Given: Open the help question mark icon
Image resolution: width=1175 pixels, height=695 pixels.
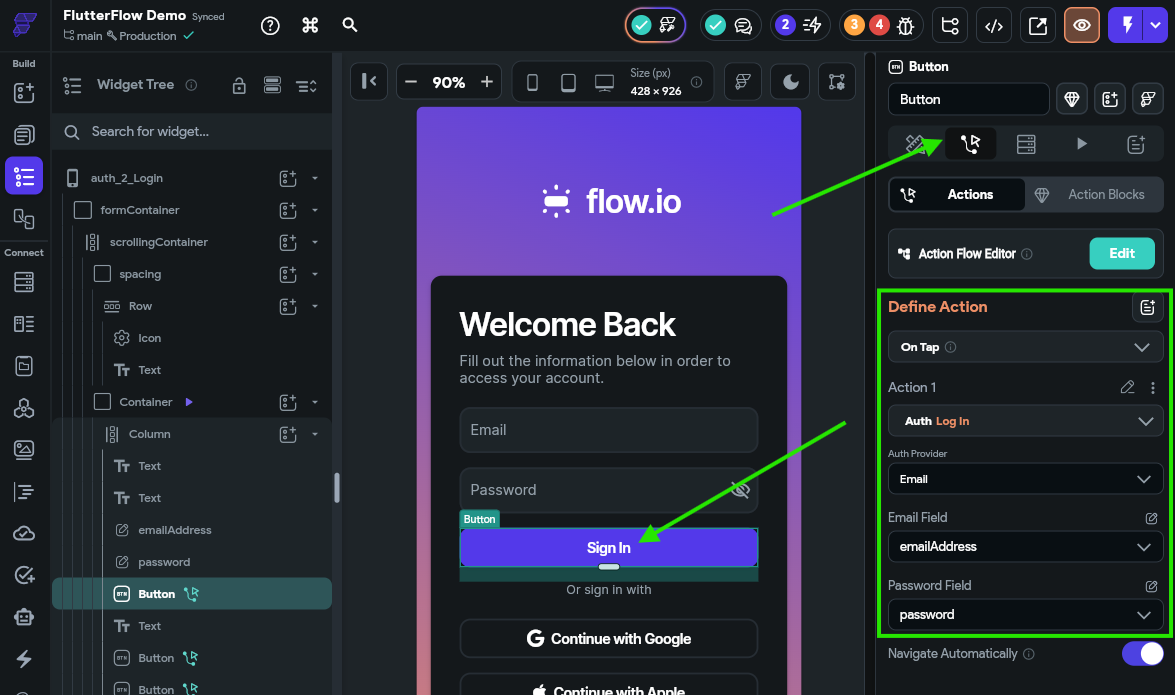Looking at the screenshot, I should click(270, 25).
